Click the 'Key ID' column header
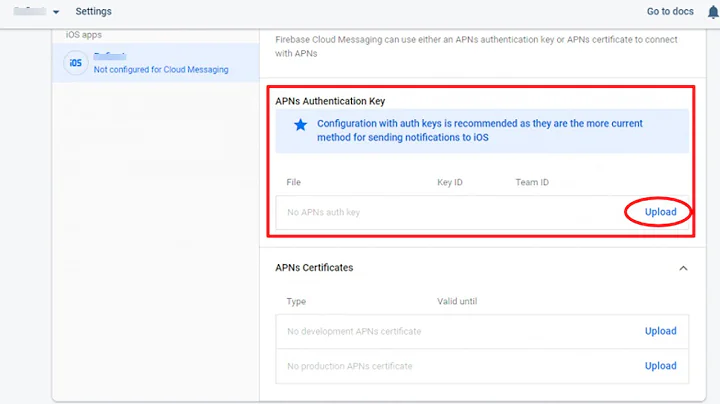Image resolution: width=720 pixels, height=404 pixels. 450,182
